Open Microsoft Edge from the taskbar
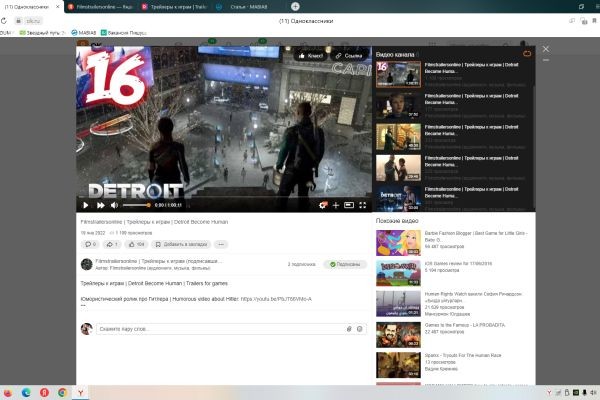600x400 pixels. (x=26, y=393)
